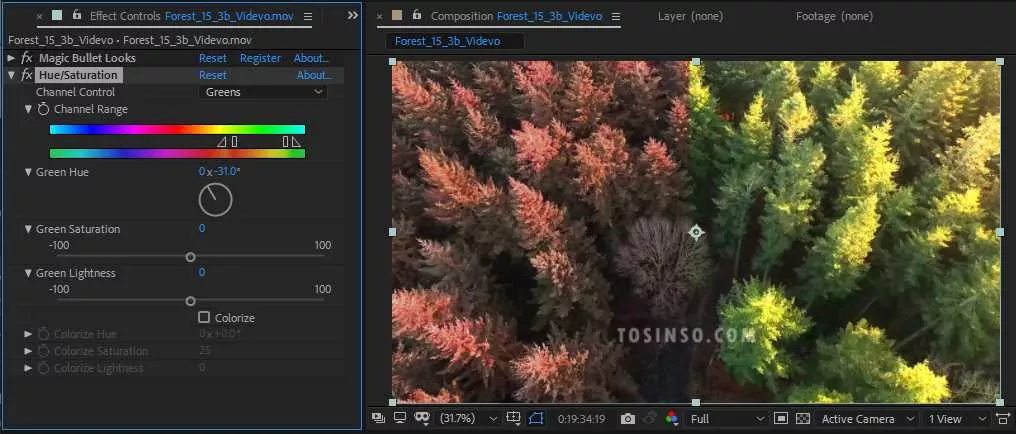Close the Composition panel
The width and height of the screenshot is (1016, 434).
382,16
